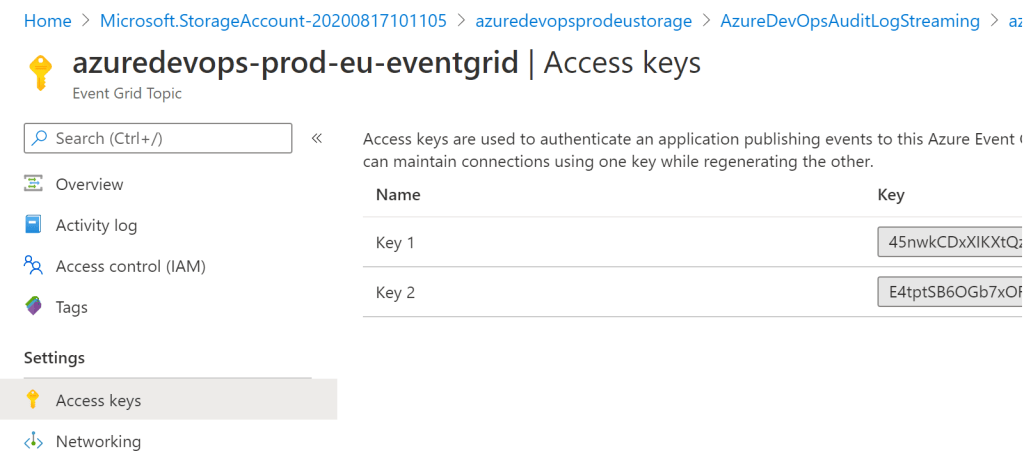Open AzureDevOpsAuditLogStreaming breadcrumb link
The height and width of the screenshot is (458, 1024).
(851, 20)
